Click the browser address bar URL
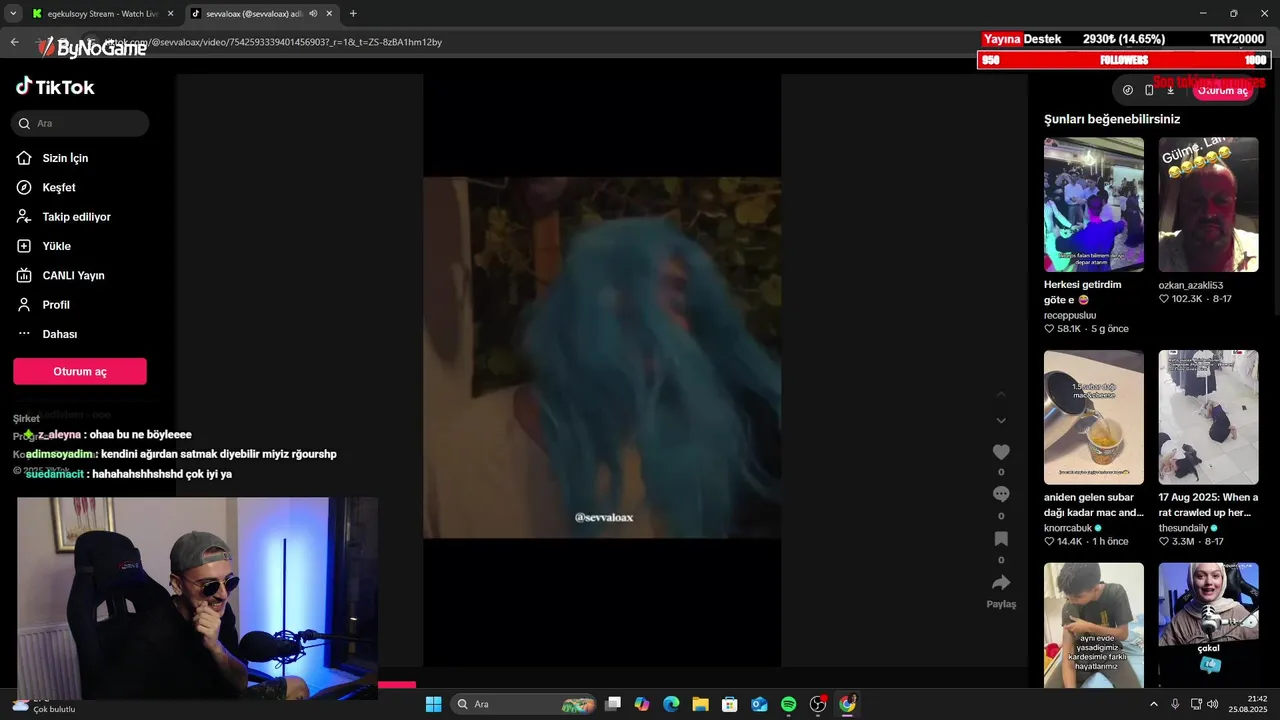The height and width of the screenshot is (720, 1280). pyautogui.click(x=275, y=42)
